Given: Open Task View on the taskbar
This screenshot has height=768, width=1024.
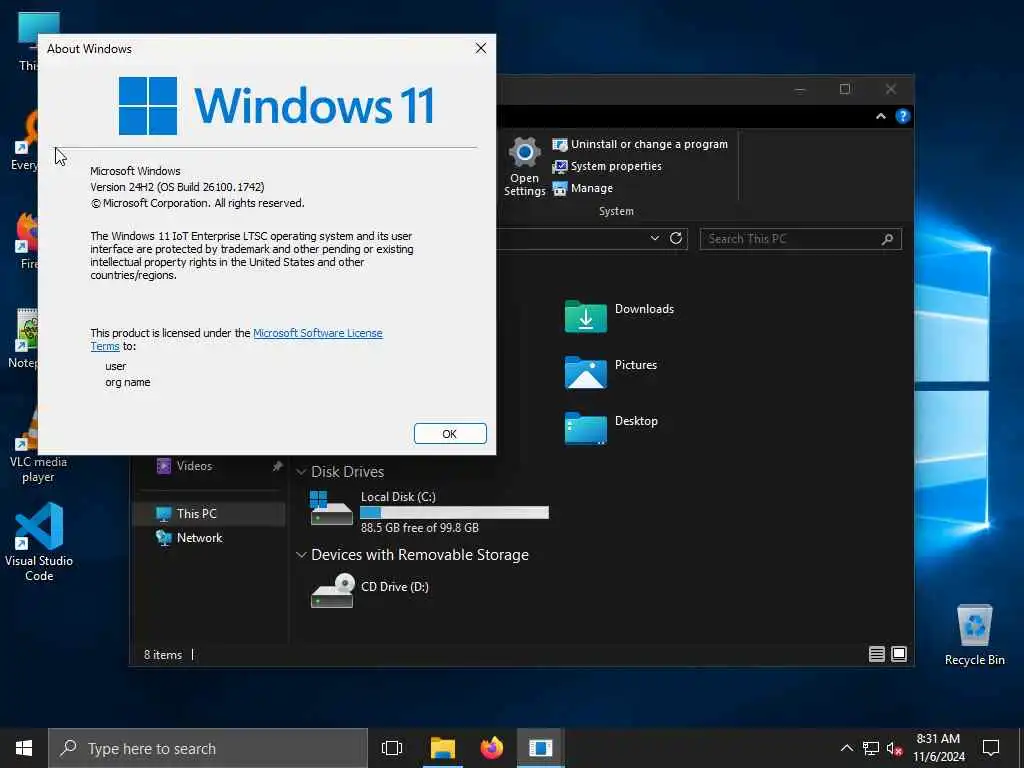Looking at the screenshot, I should (392, 748).
